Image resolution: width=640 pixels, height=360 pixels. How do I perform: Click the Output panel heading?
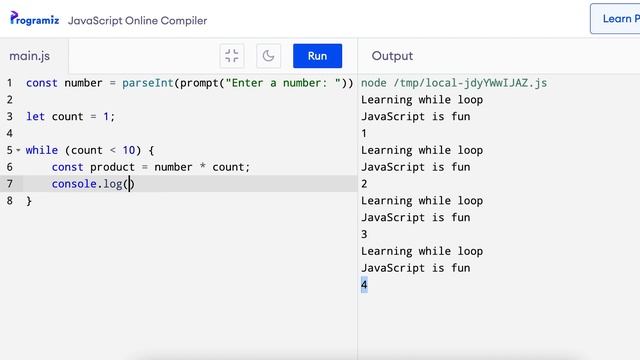point(392,56)
